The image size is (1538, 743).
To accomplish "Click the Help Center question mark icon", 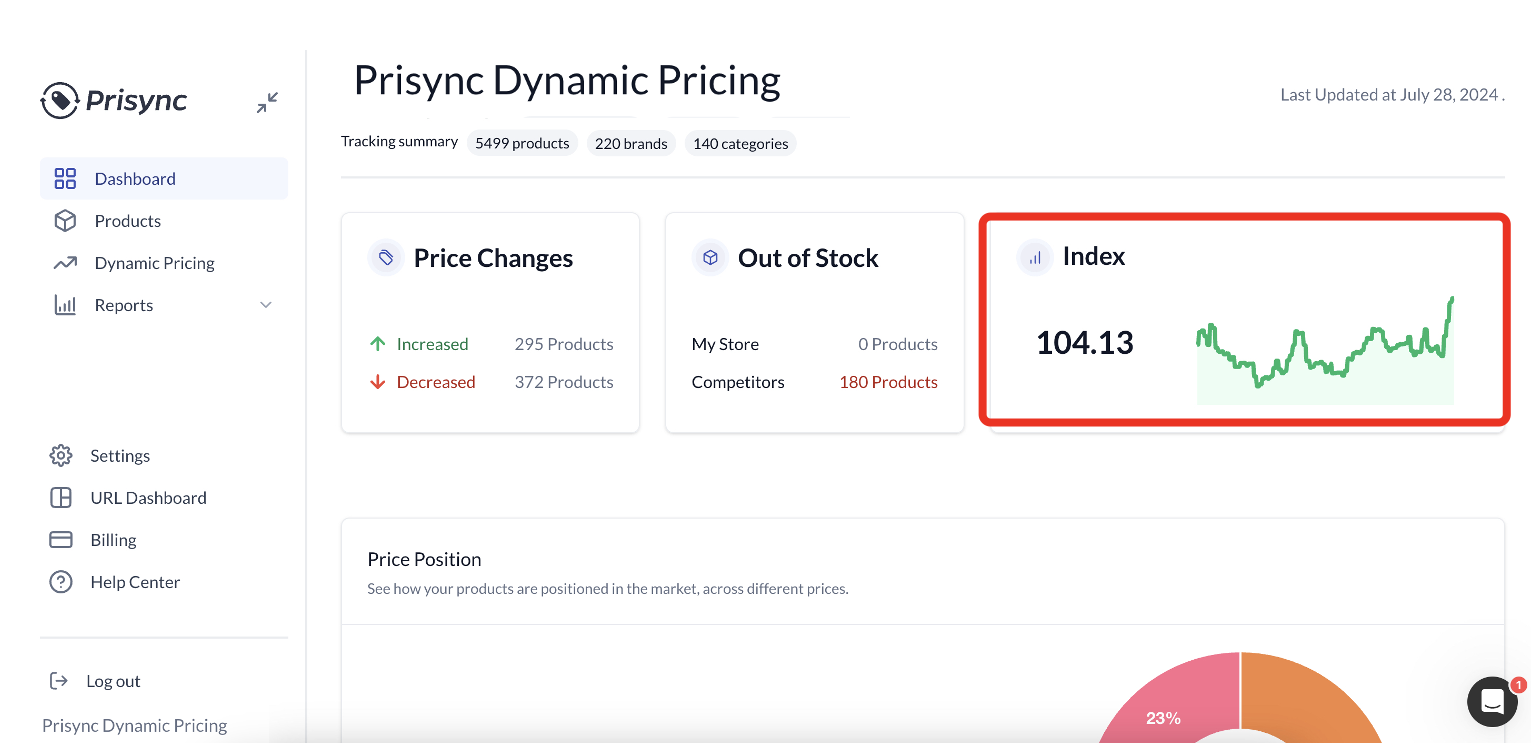I will pos(61,582).
